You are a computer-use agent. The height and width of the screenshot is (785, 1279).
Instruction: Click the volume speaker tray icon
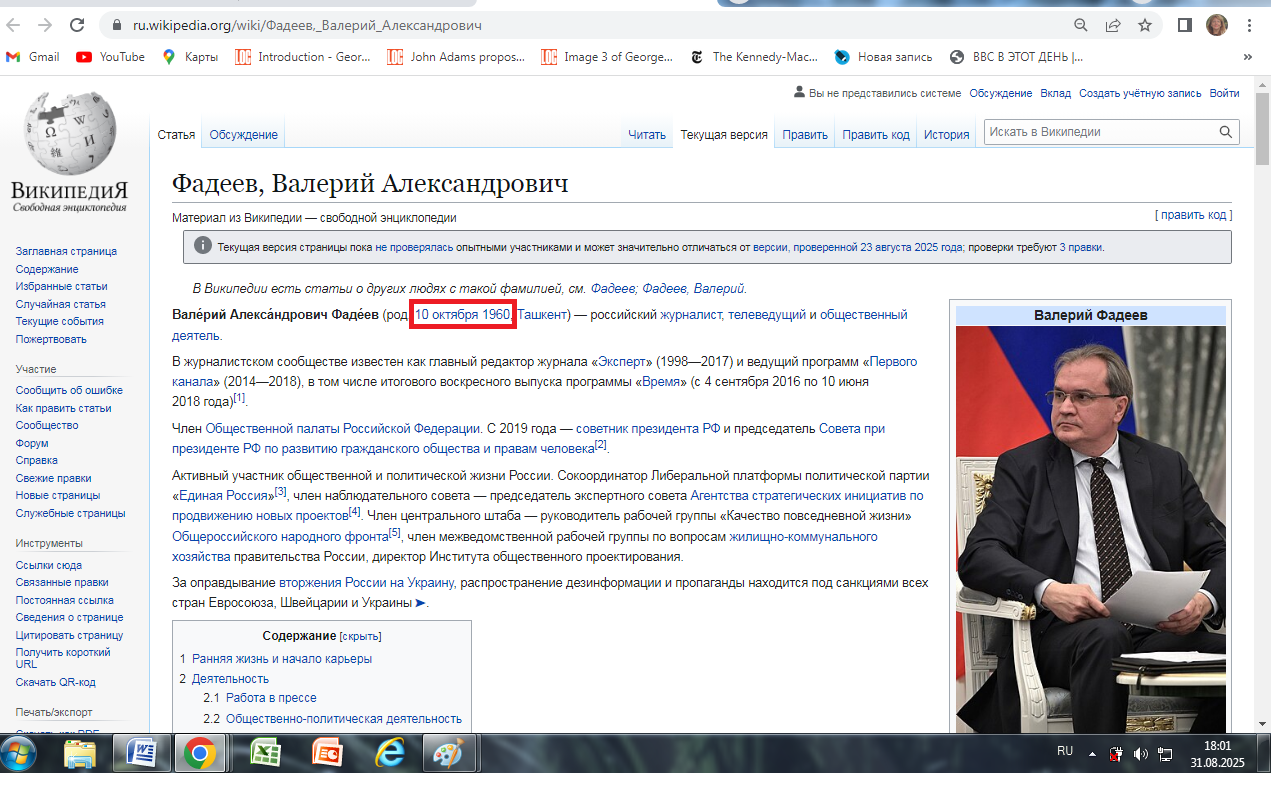[x=1141, y=754]
